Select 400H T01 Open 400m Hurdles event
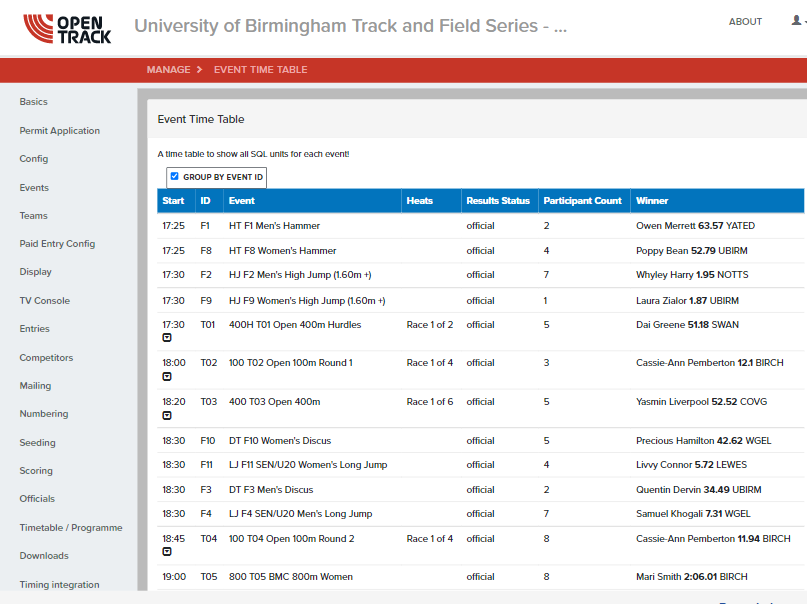This screenshot has width=807, height=604. 295,325
